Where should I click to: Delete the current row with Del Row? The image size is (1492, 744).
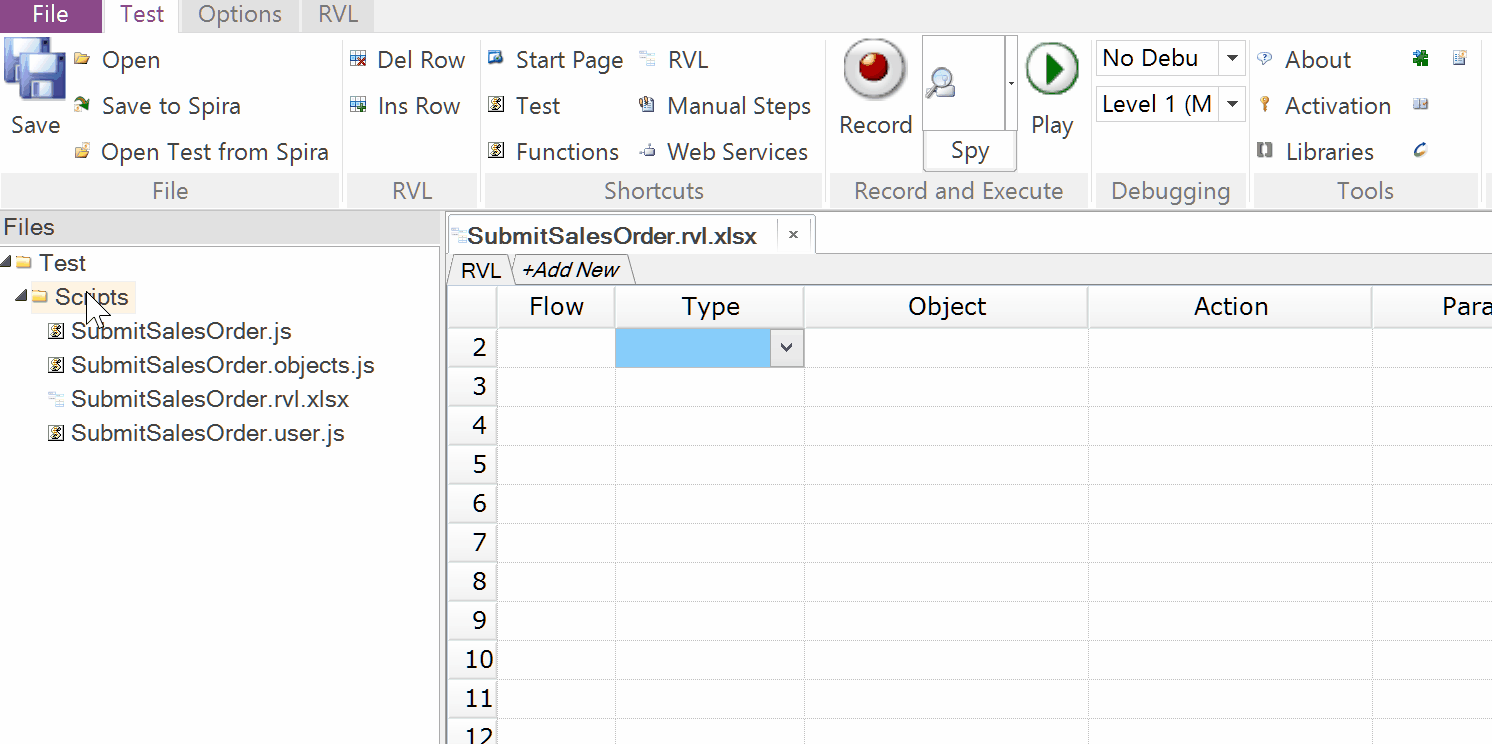pos(408,60)
